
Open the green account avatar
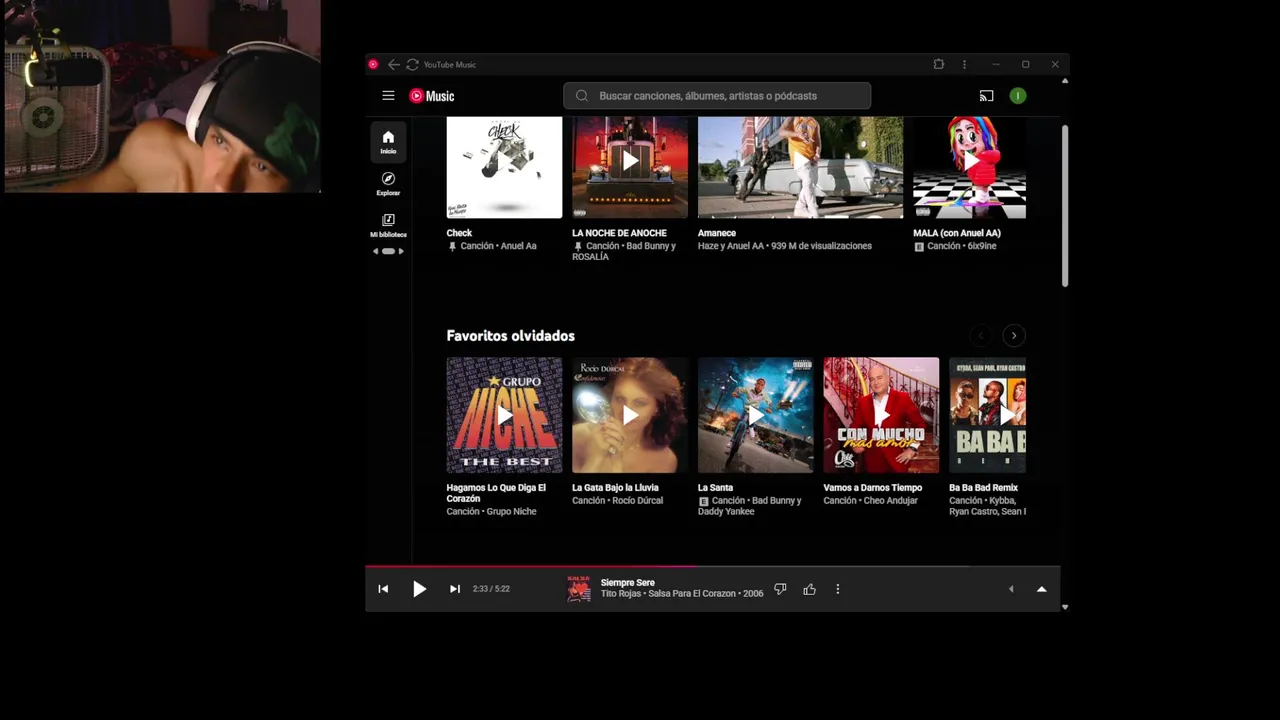click(x=1018, y=96)
